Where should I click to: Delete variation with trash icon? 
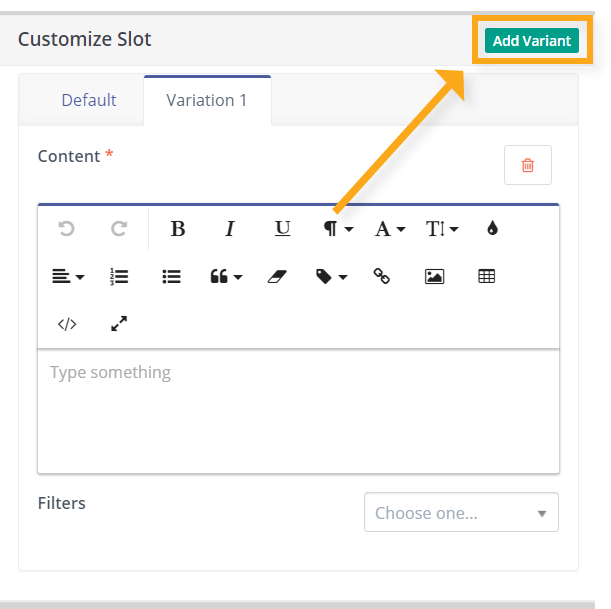[528, 165]
